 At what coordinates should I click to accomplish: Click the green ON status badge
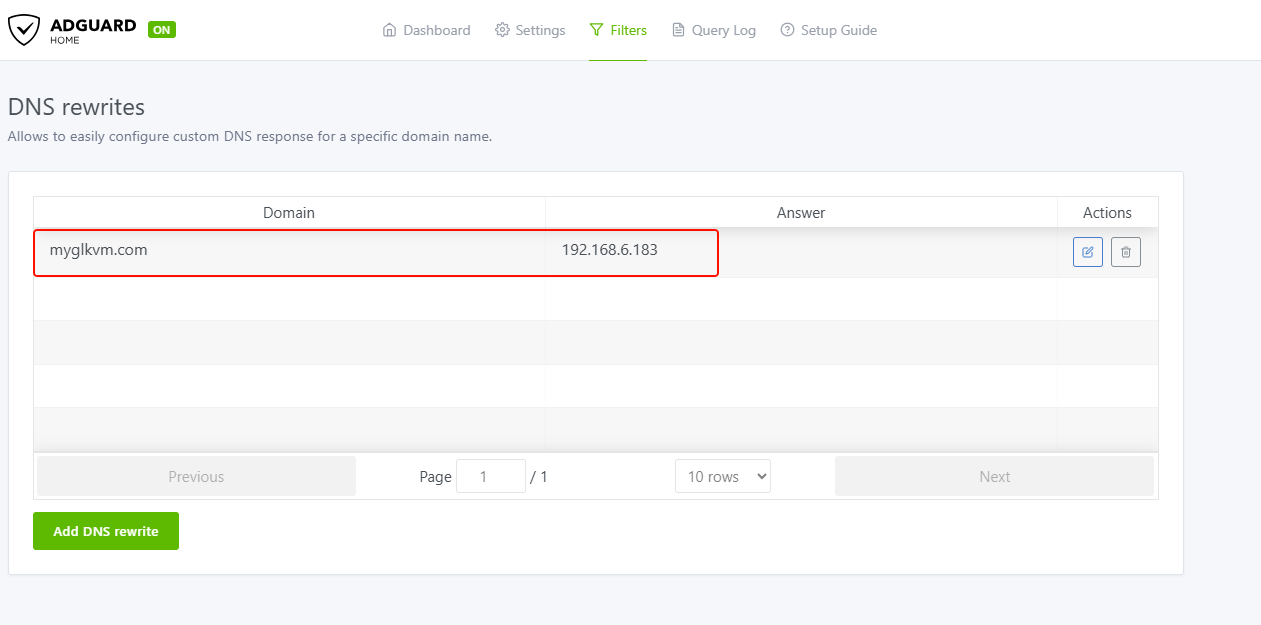coord(162,30)
